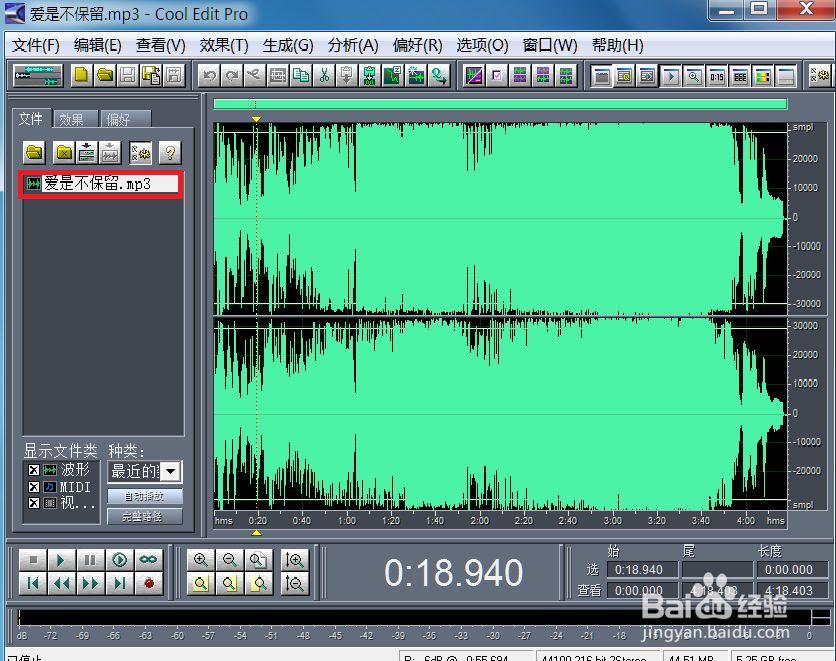Viewport: 836px width, 661px height.
Task: Click the Fast Forward transport button
Action: (91, 583)
